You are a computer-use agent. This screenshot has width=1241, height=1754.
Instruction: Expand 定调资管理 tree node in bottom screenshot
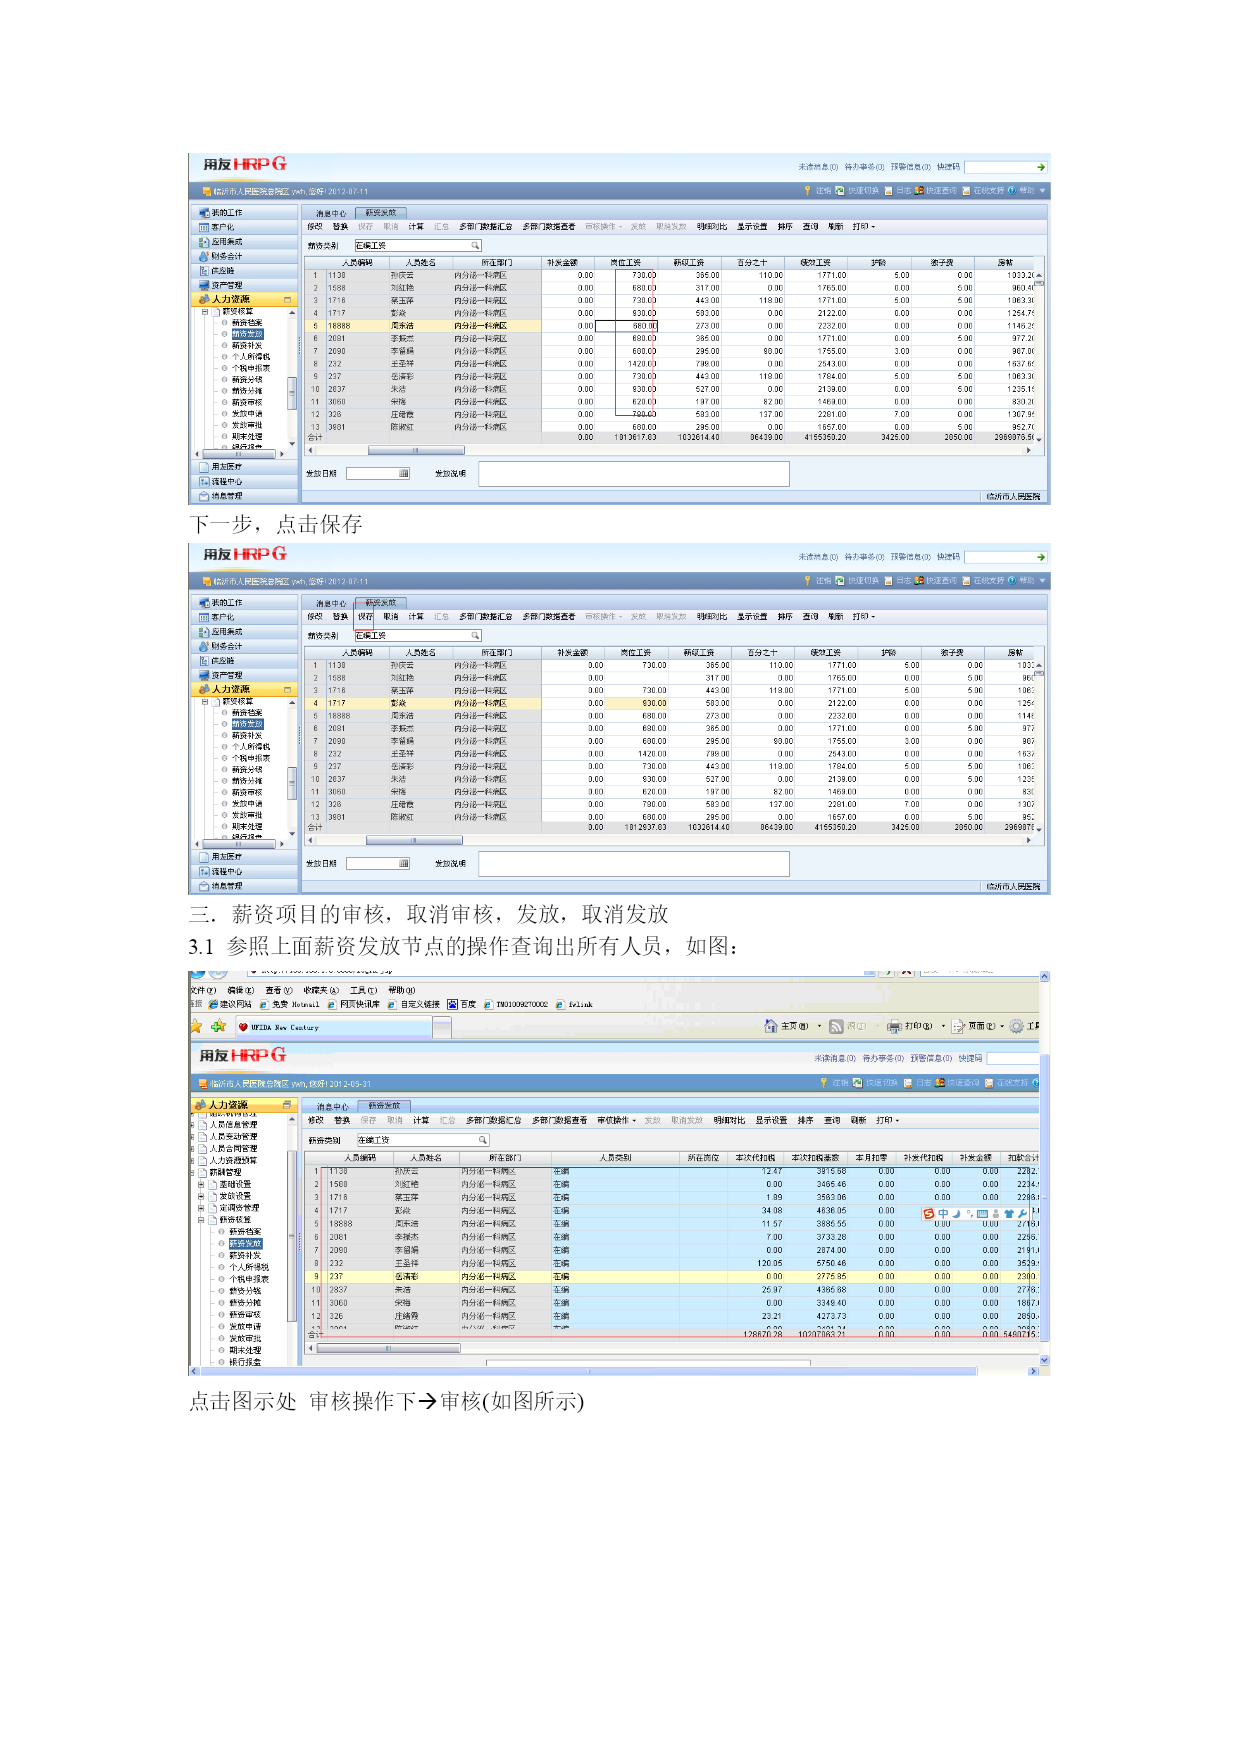201,1208
